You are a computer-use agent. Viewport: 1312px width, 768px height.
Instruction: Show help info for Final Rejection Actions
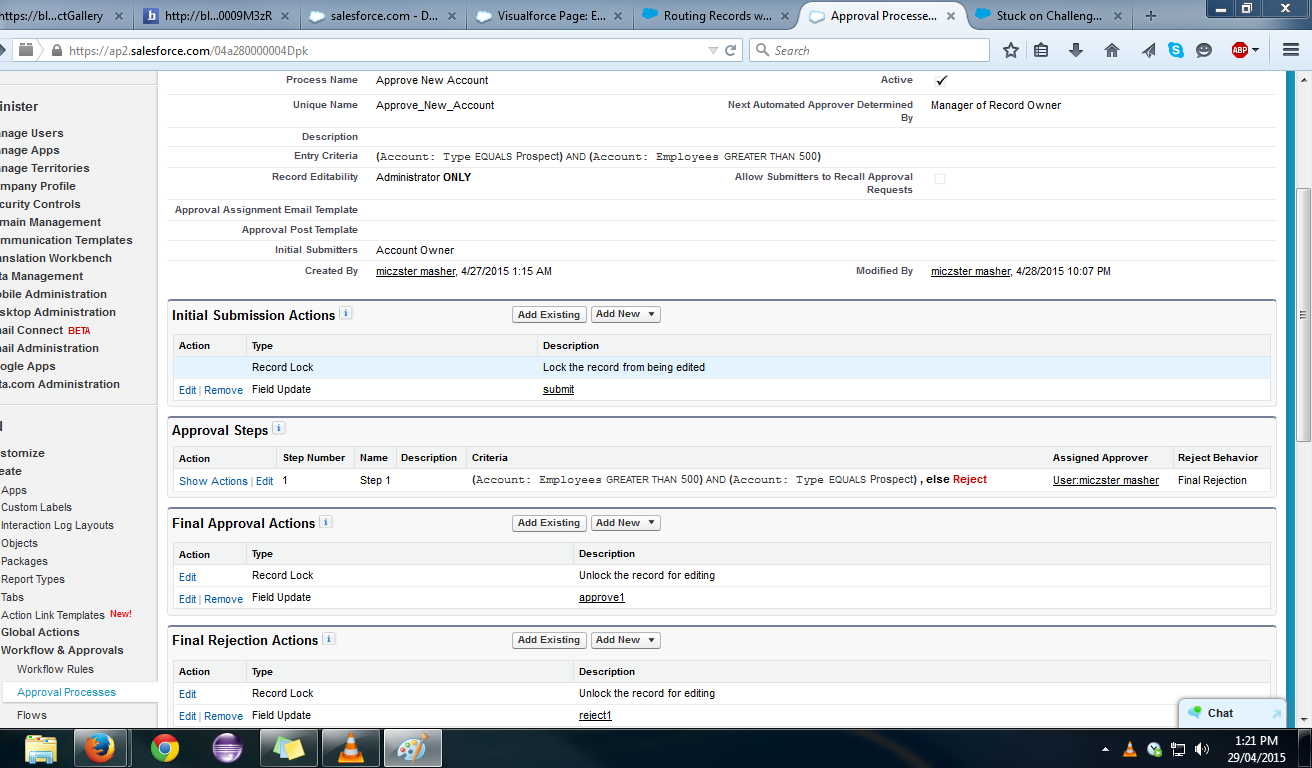(329, 638)
